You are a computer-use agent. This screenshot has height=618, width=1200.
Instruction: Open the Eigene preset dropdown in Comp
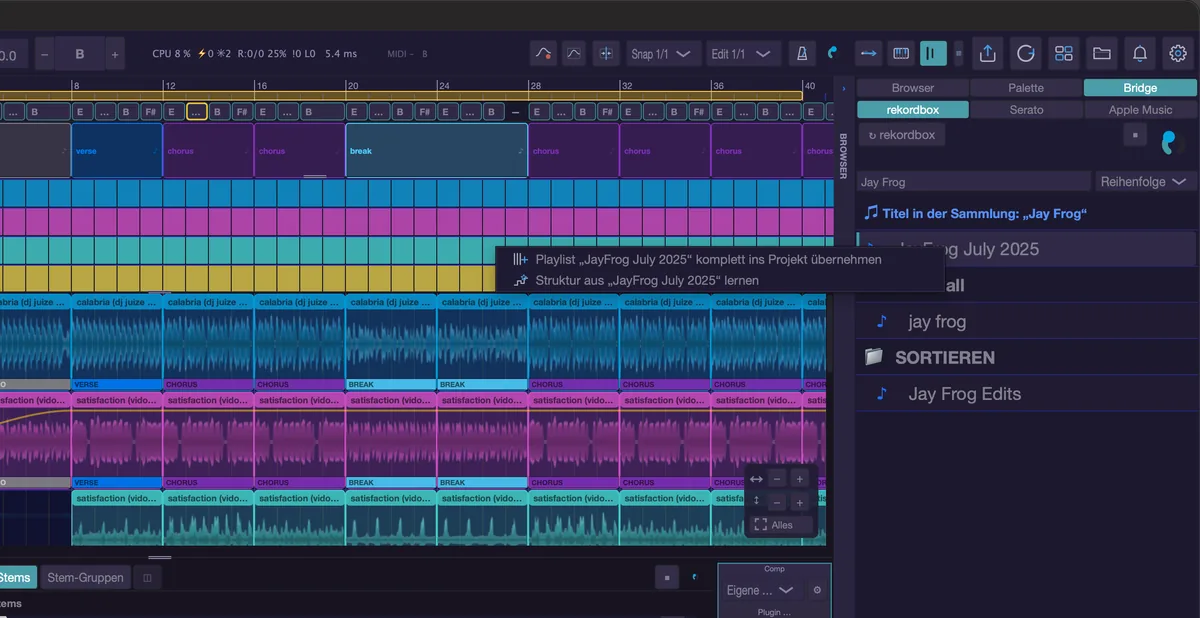[x=760, y=590]
